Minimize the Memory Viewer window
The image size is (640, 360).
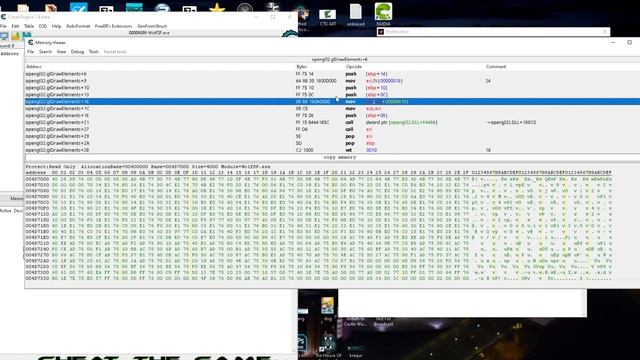[613, 42]
